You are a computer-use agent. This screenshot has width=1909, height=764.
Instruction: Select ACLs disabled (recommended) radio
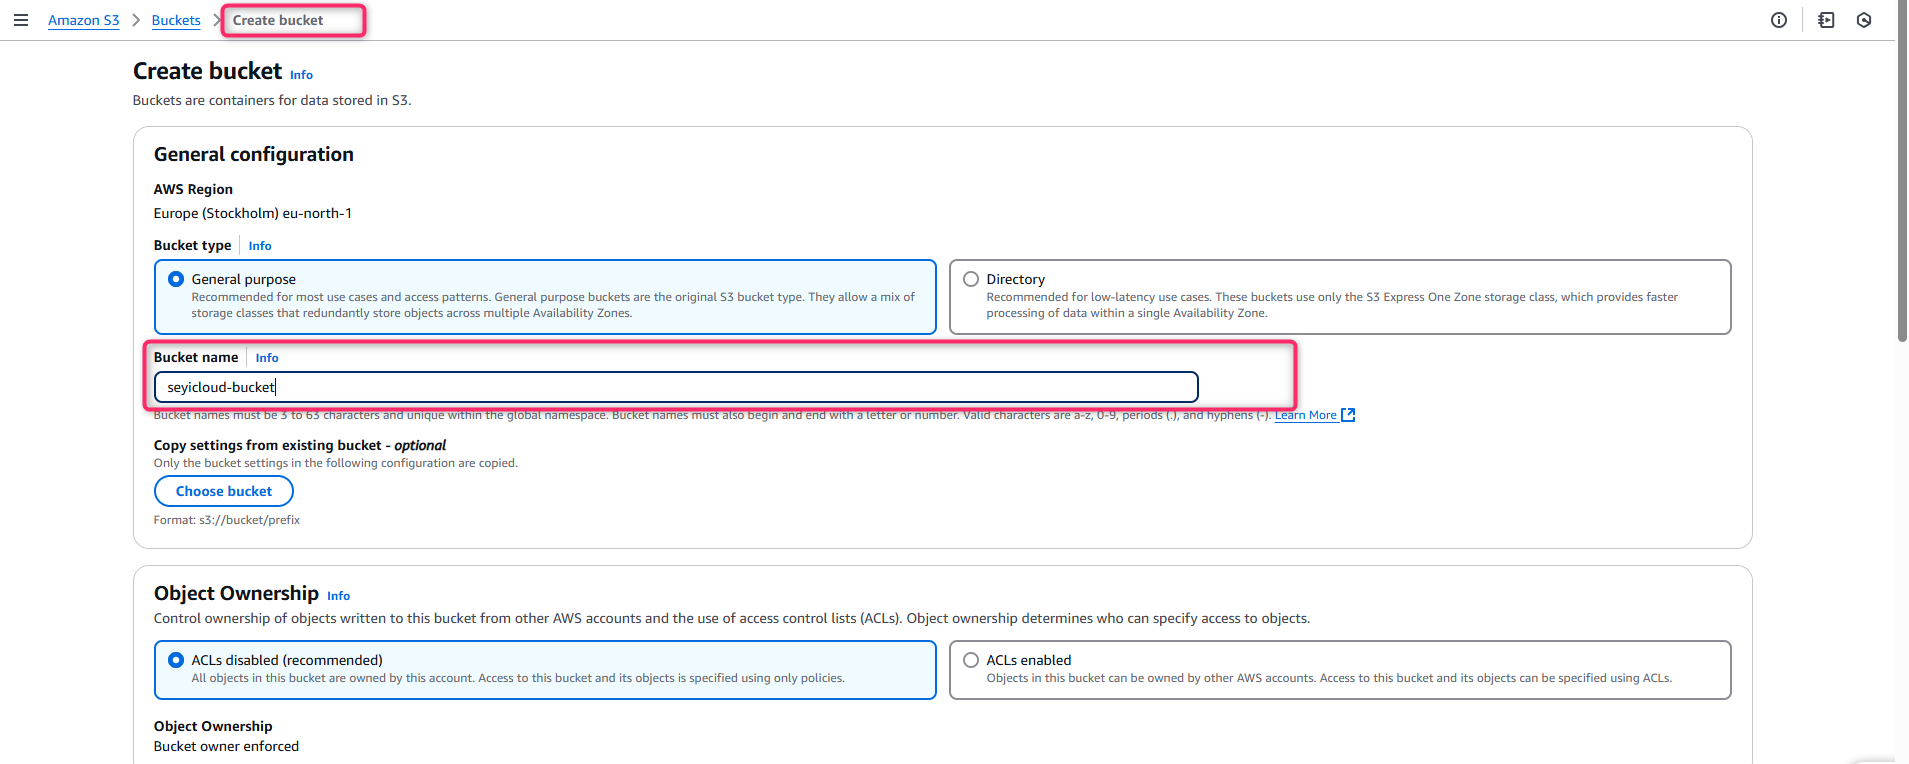click(176, 660)
